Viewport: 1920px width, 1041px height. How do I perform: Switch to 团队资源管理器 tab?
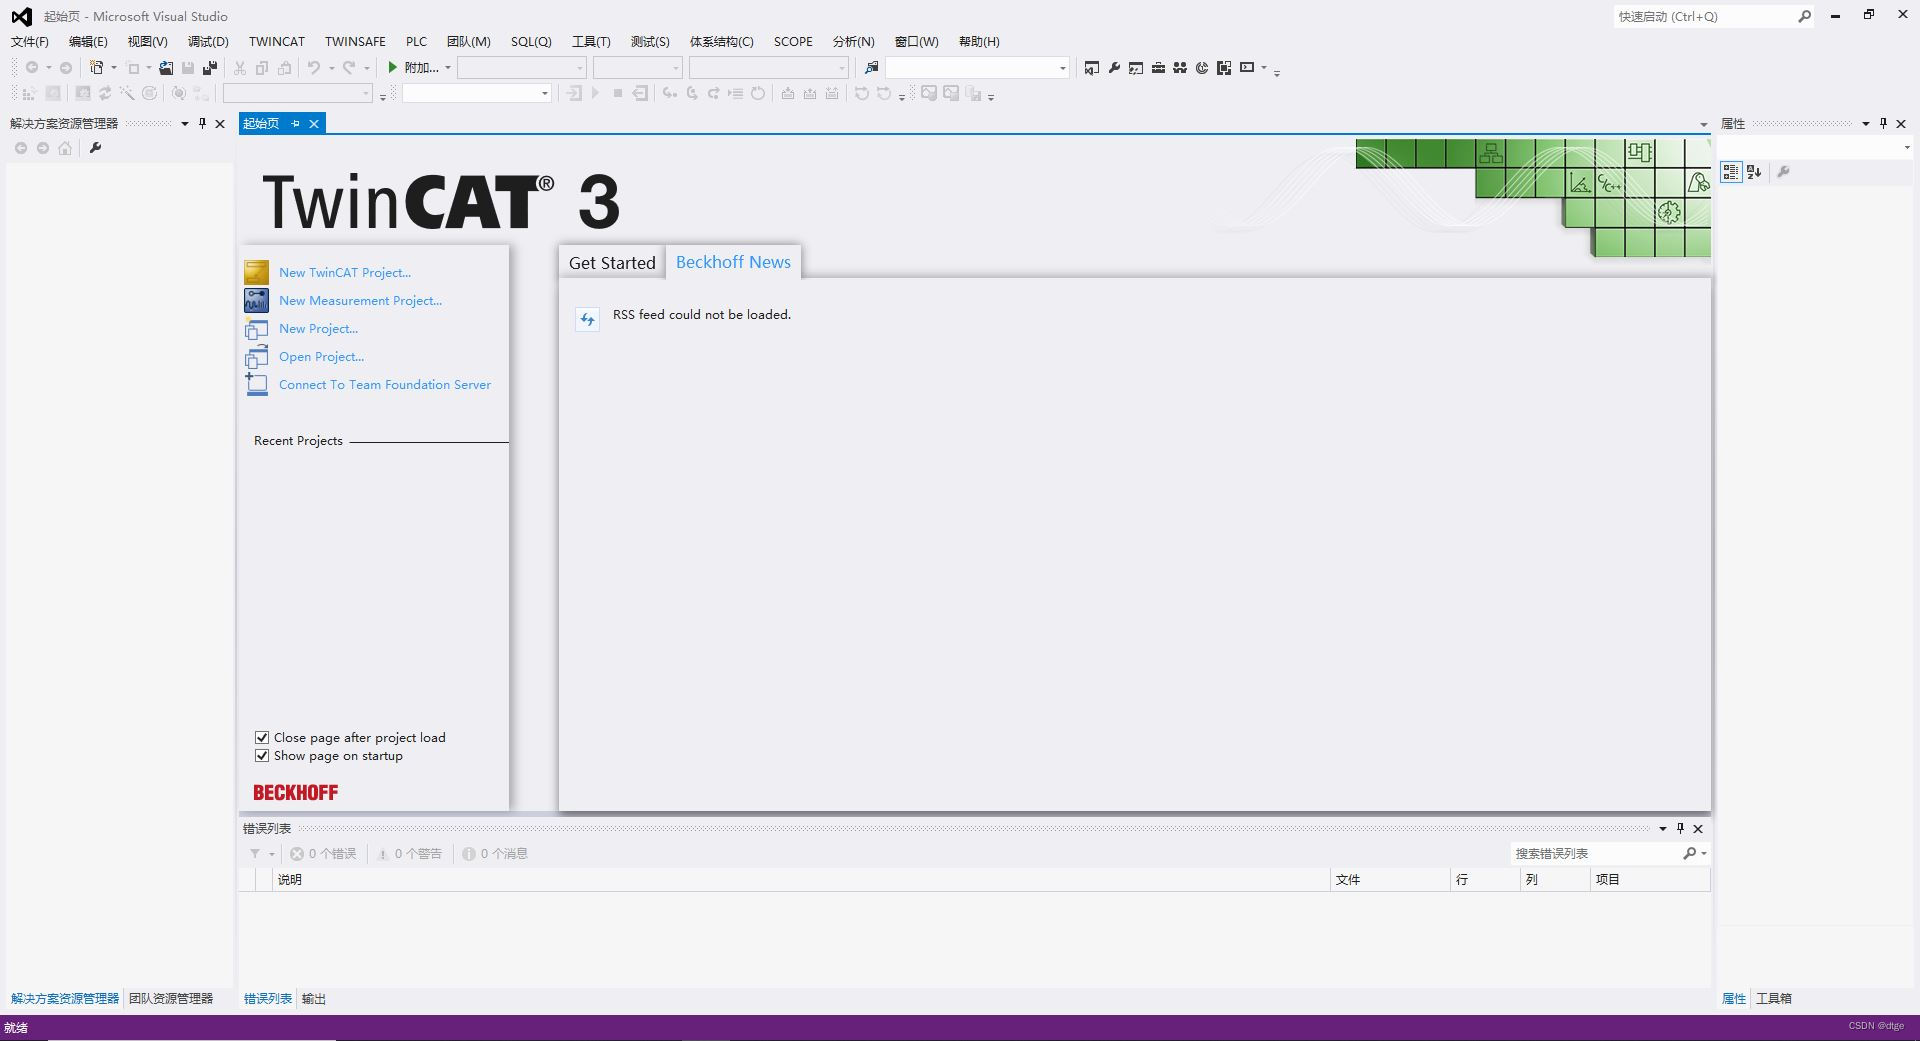tap(171, 998)
